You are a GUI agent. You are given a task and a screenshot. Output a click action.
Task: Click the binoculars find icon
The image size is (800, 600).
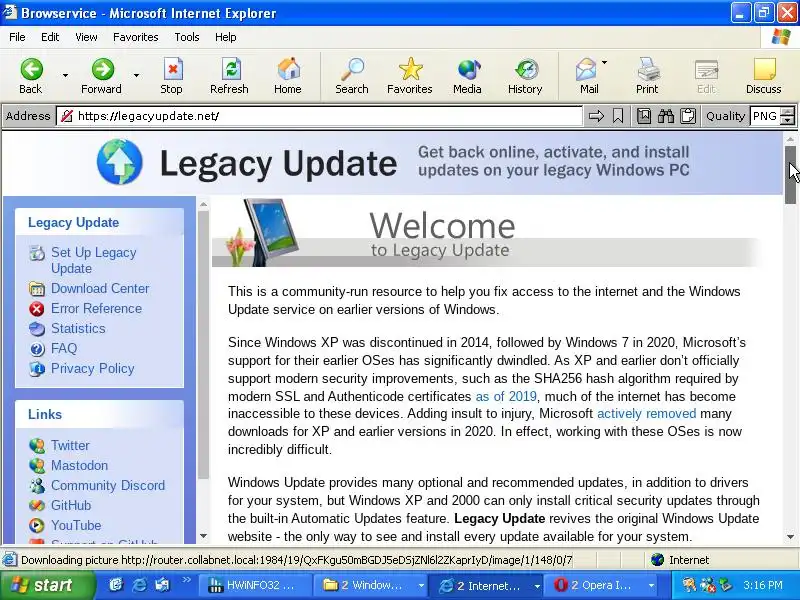point(666,116)
